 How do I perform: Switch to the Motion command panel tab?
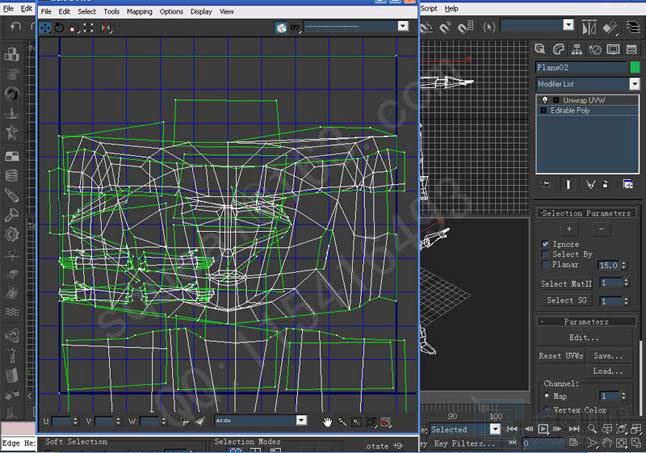(595, 49)
